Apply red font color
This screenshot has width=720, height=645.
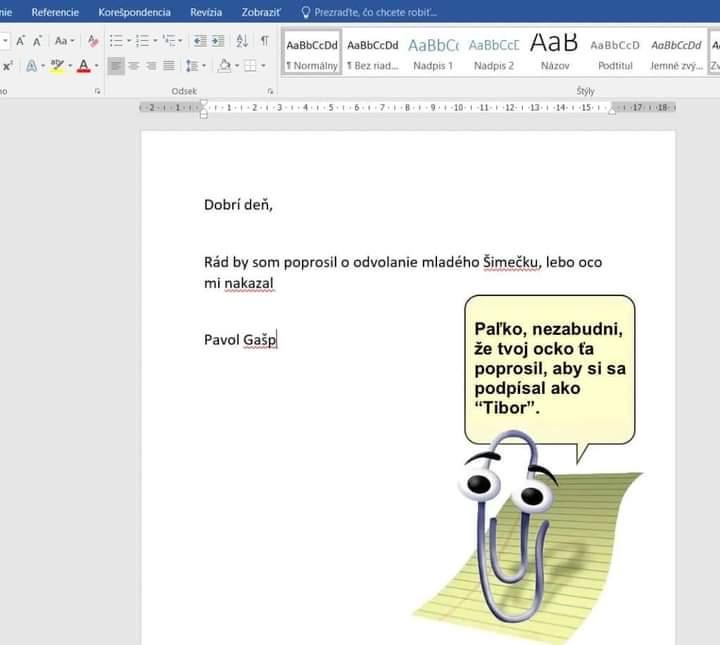pos(84,66)
